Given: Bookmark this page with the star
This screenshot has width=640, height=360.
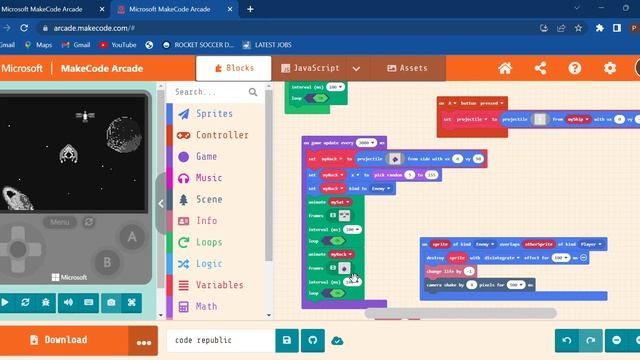Looking at the screenshot, I should point(578,28).
